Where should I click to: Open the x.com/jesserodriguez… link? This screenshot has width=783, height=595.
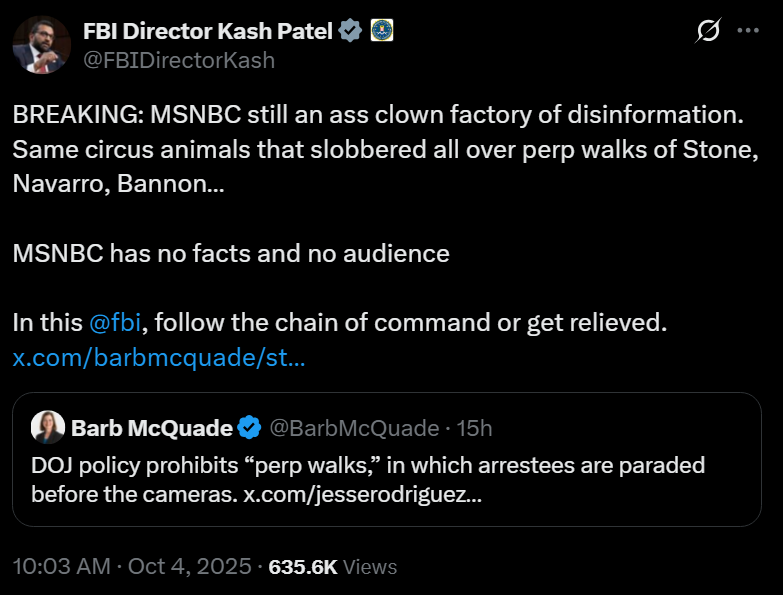pyautogui.click(x=364, y=494)
